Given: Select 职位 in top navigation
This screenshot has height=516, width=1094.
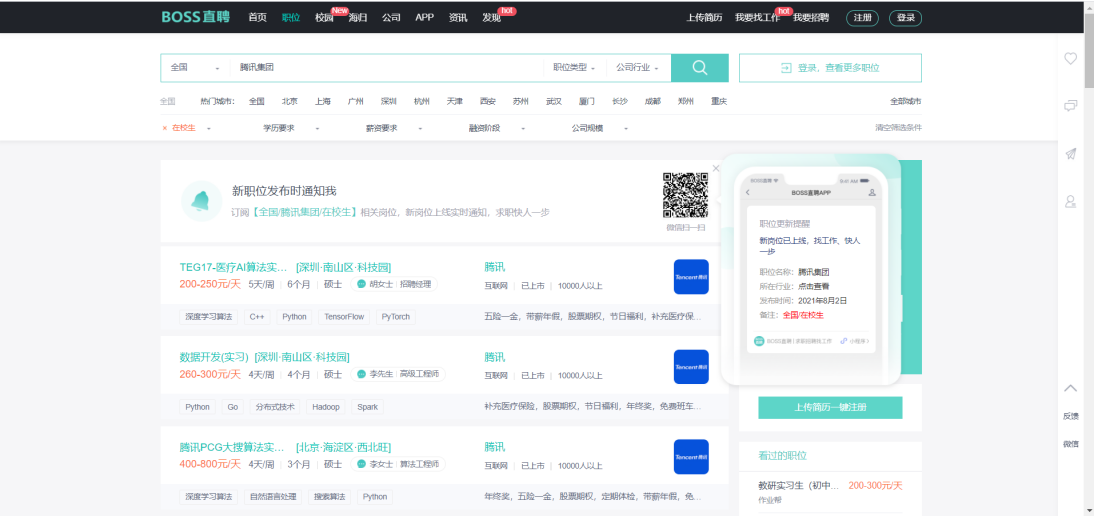Looking at the screenshot, I should click(x=291, y=17).
